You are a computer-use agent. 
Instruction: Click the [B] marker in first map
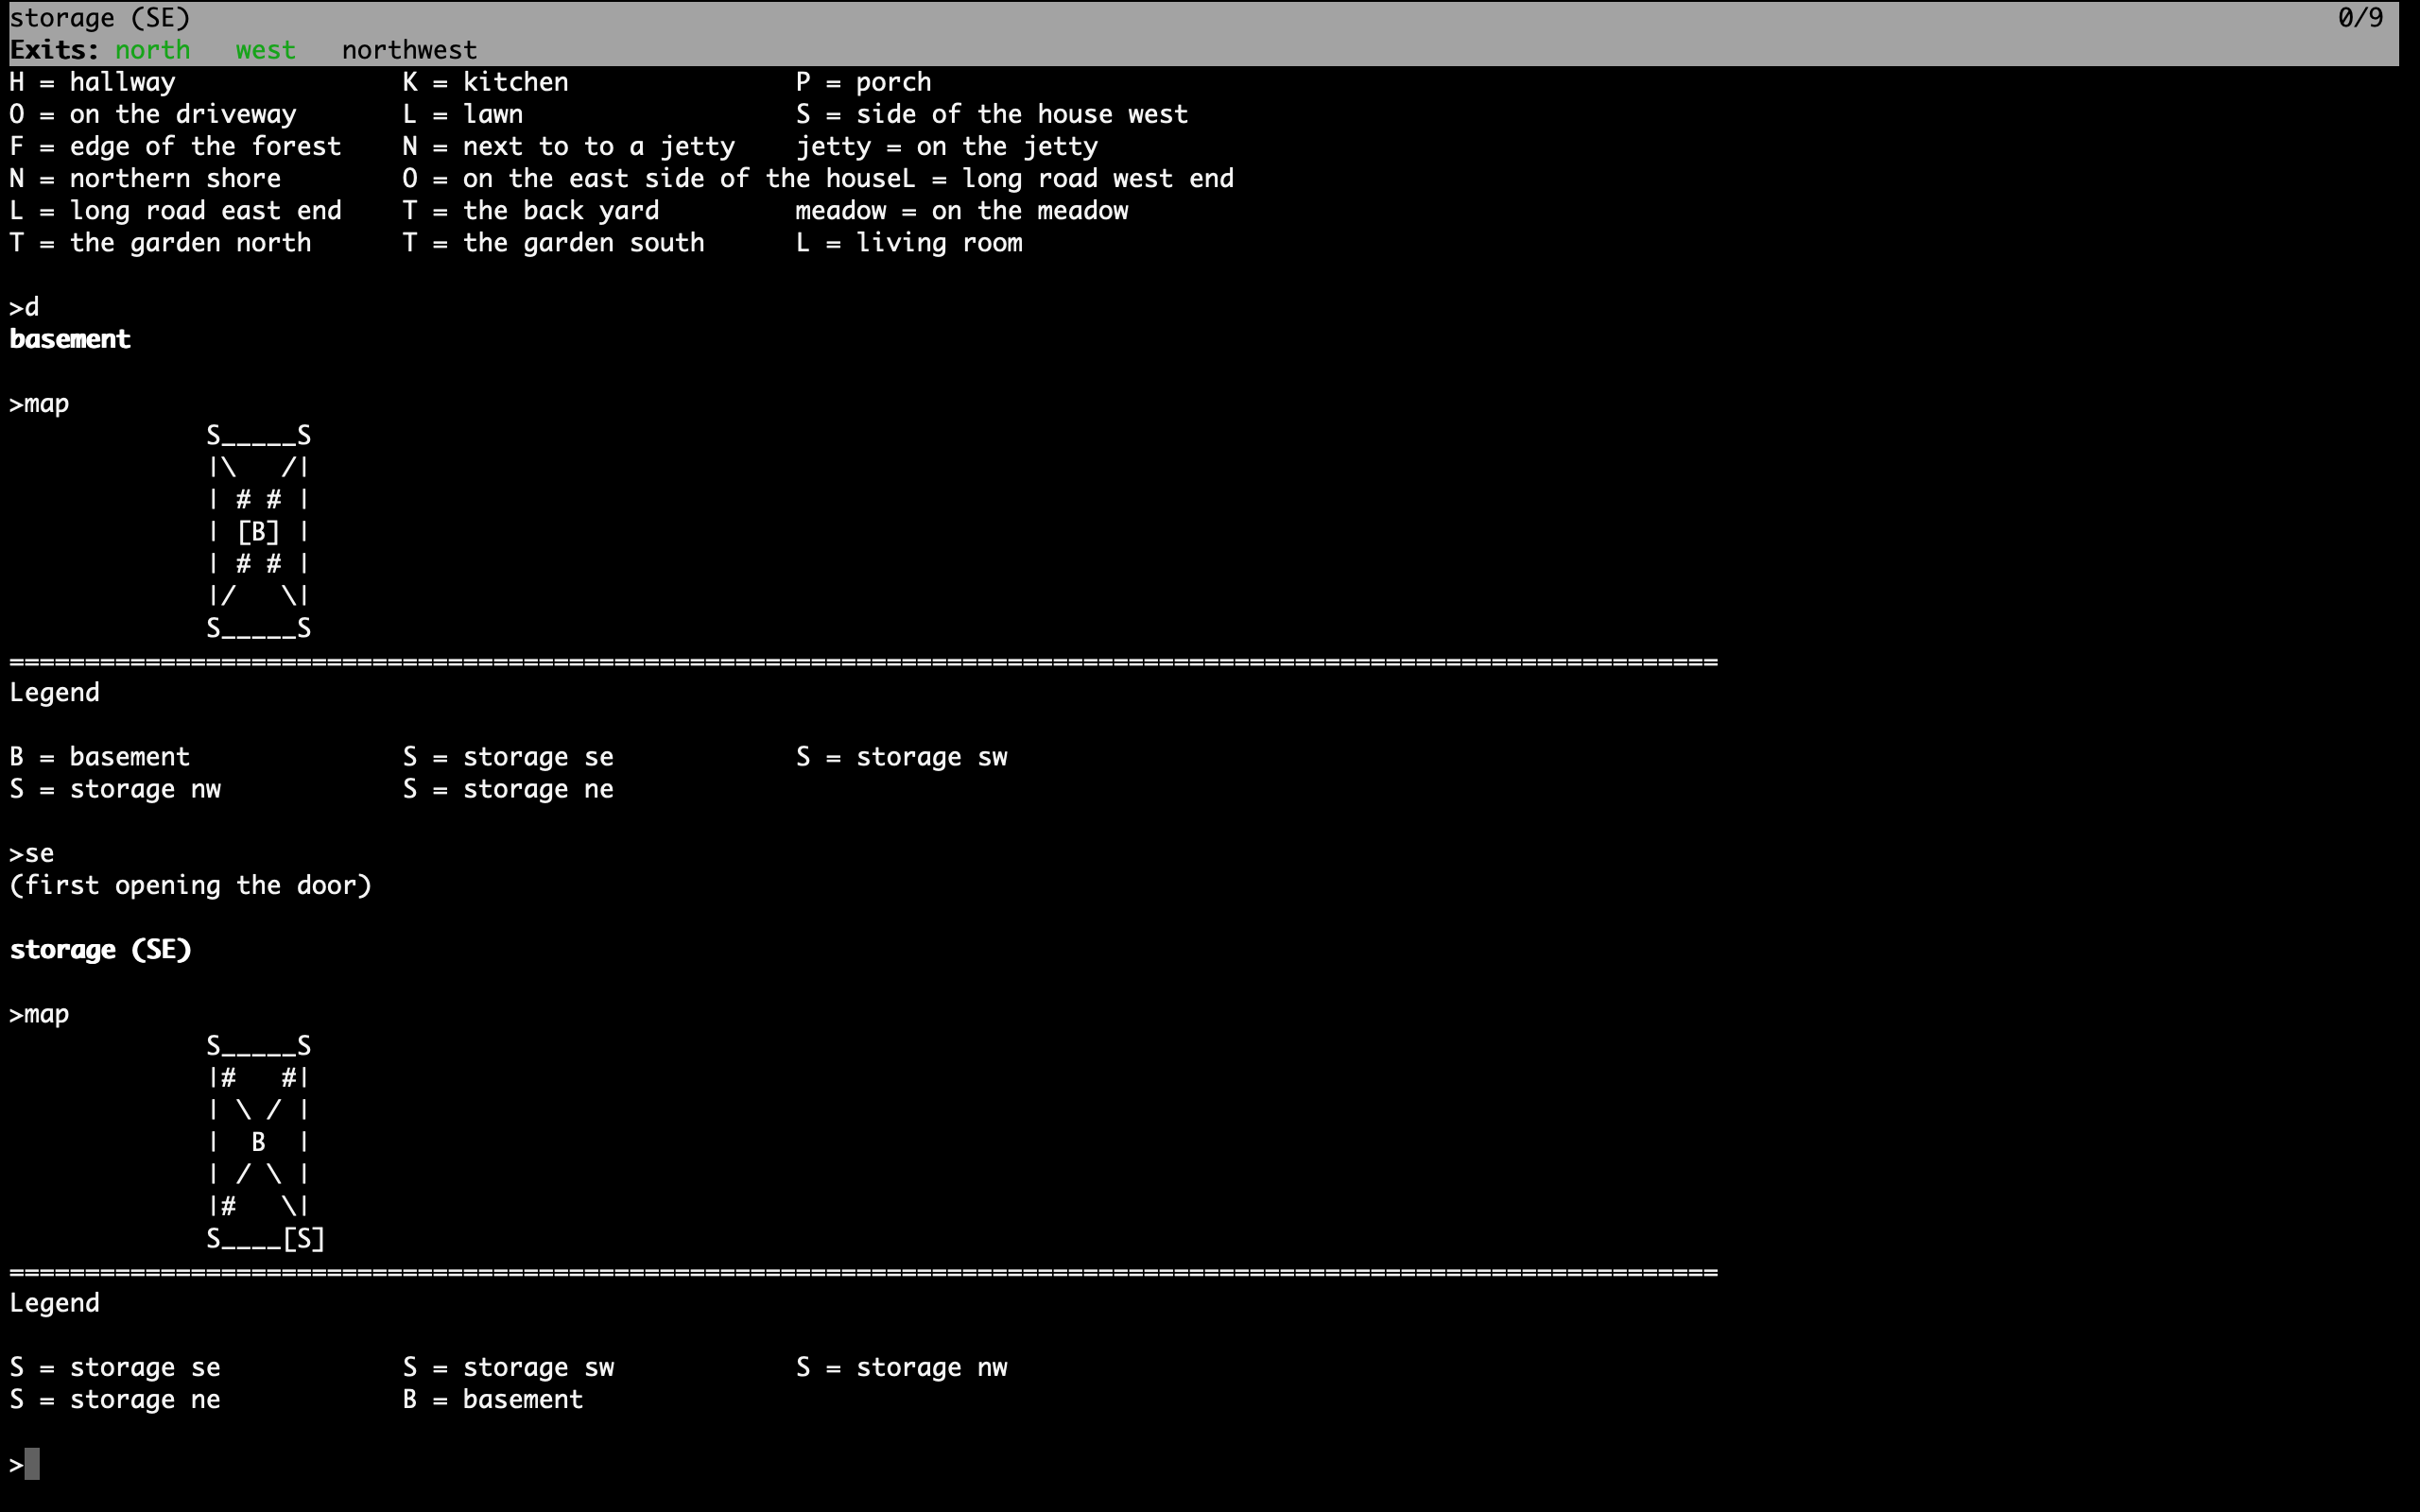pyautogui.click(x=258, y=532)
